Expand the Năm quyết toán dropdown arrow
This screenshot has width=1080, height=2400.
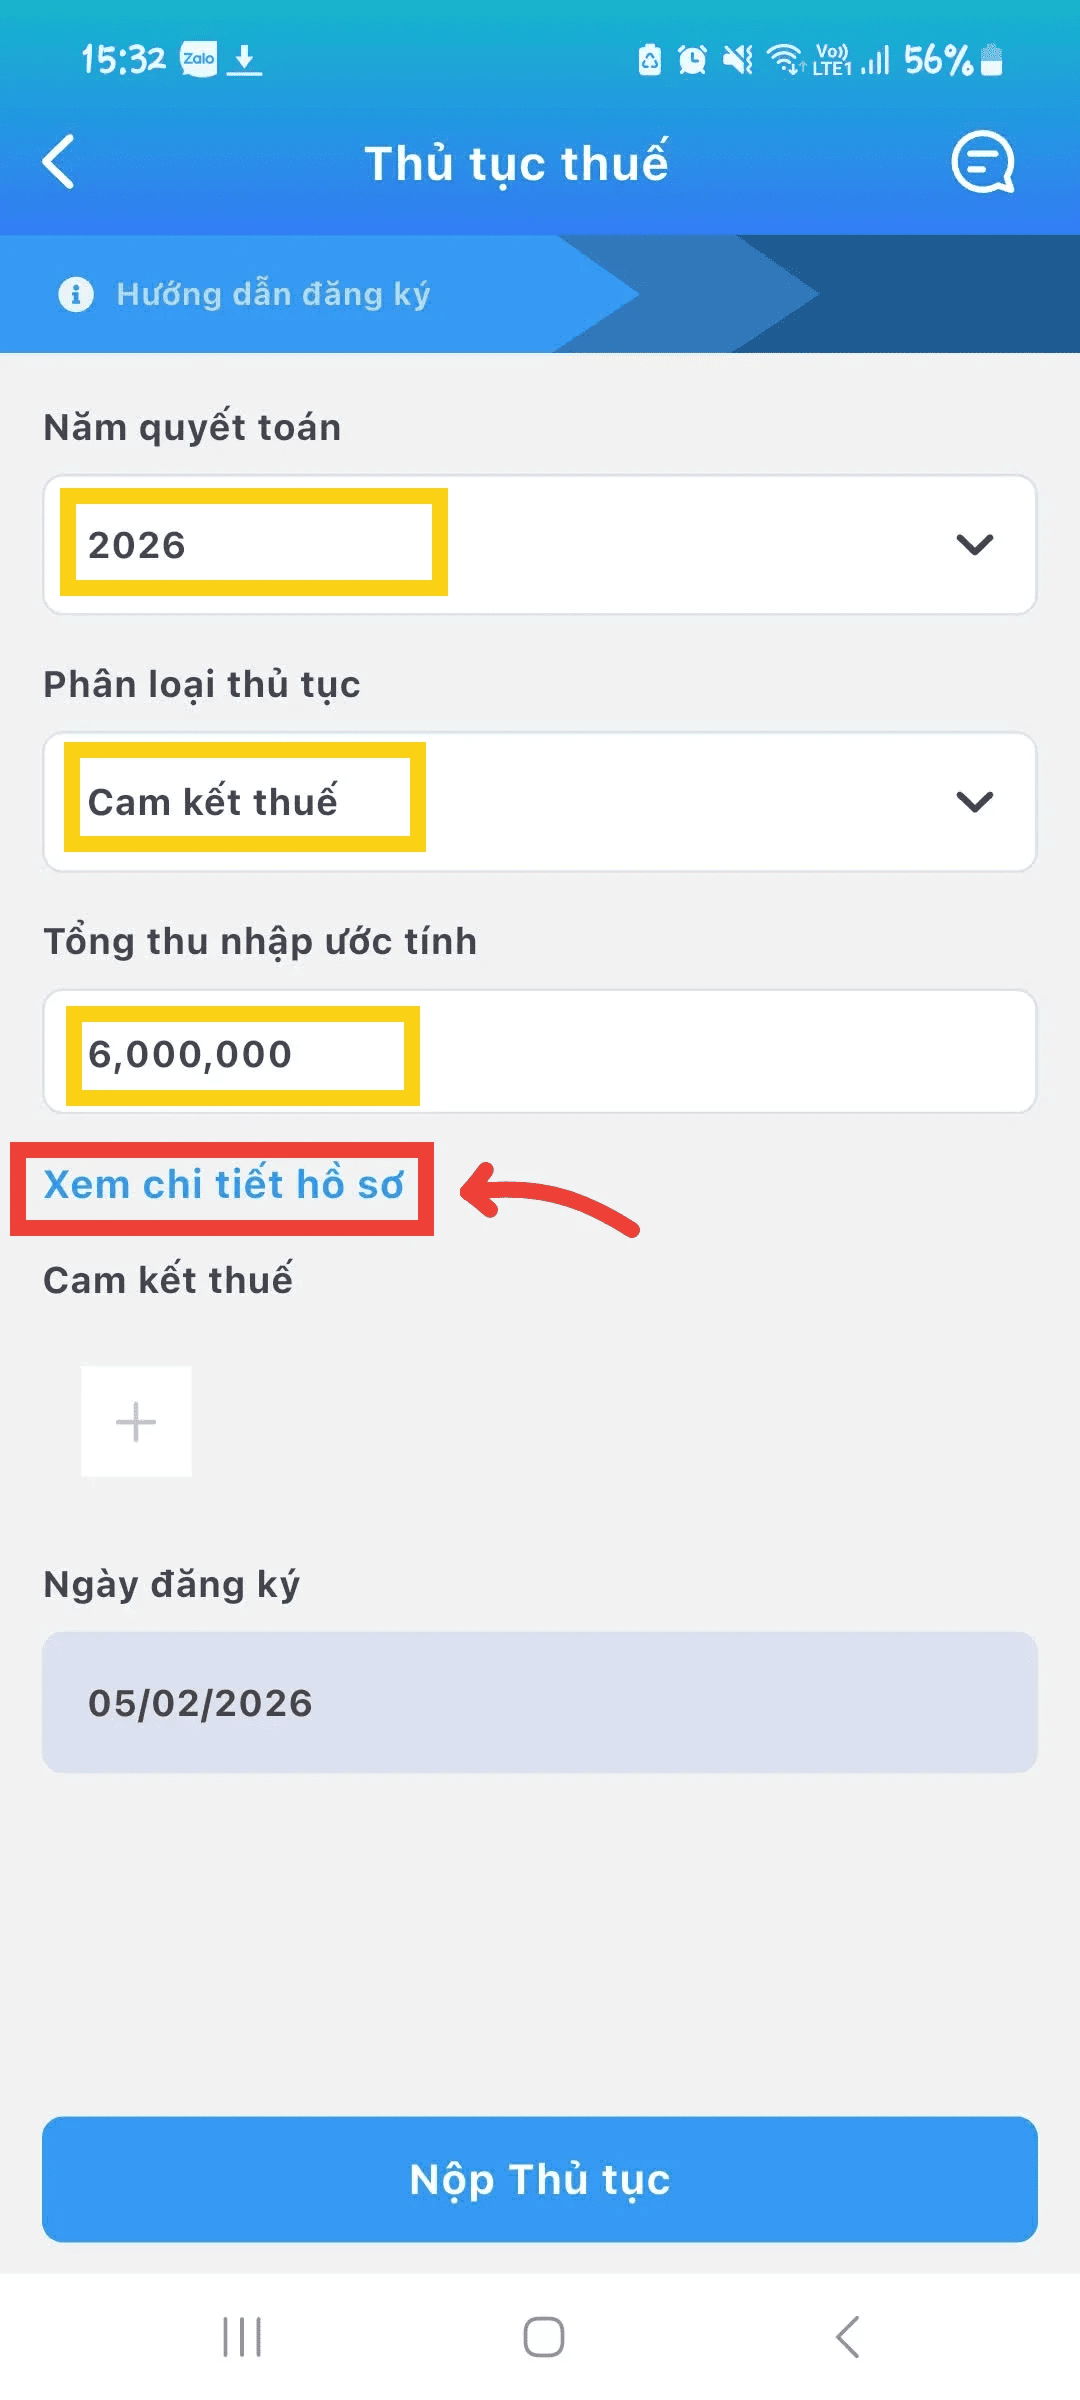[x=974, y=544]
